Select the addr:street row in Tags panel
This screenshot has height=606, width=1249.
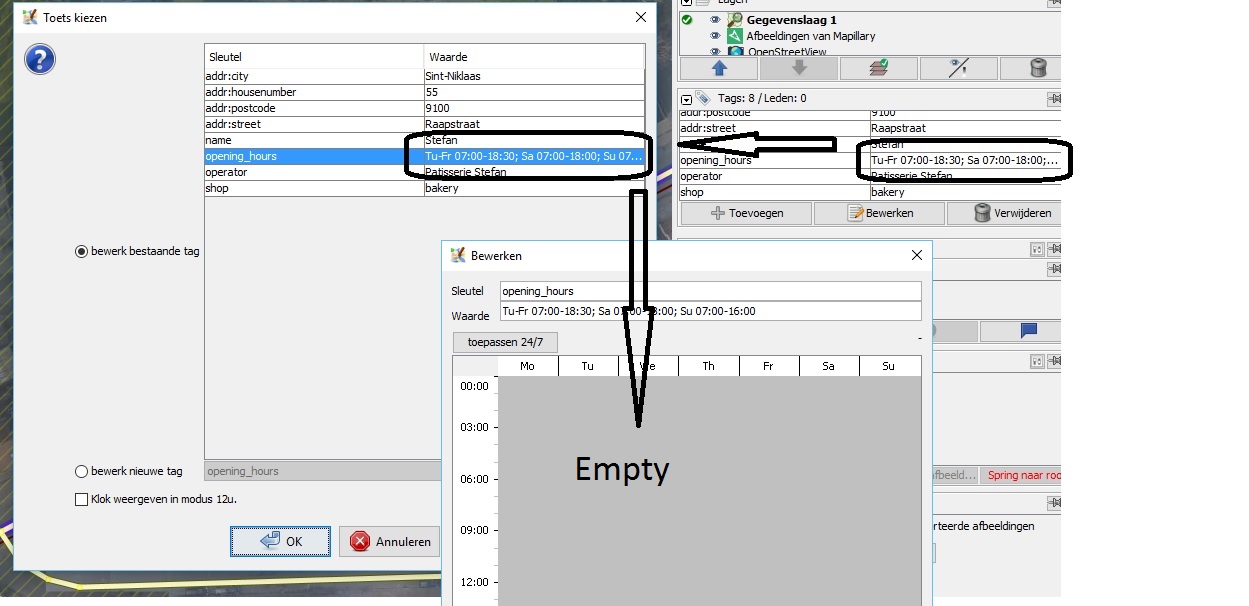click(870, 128)
